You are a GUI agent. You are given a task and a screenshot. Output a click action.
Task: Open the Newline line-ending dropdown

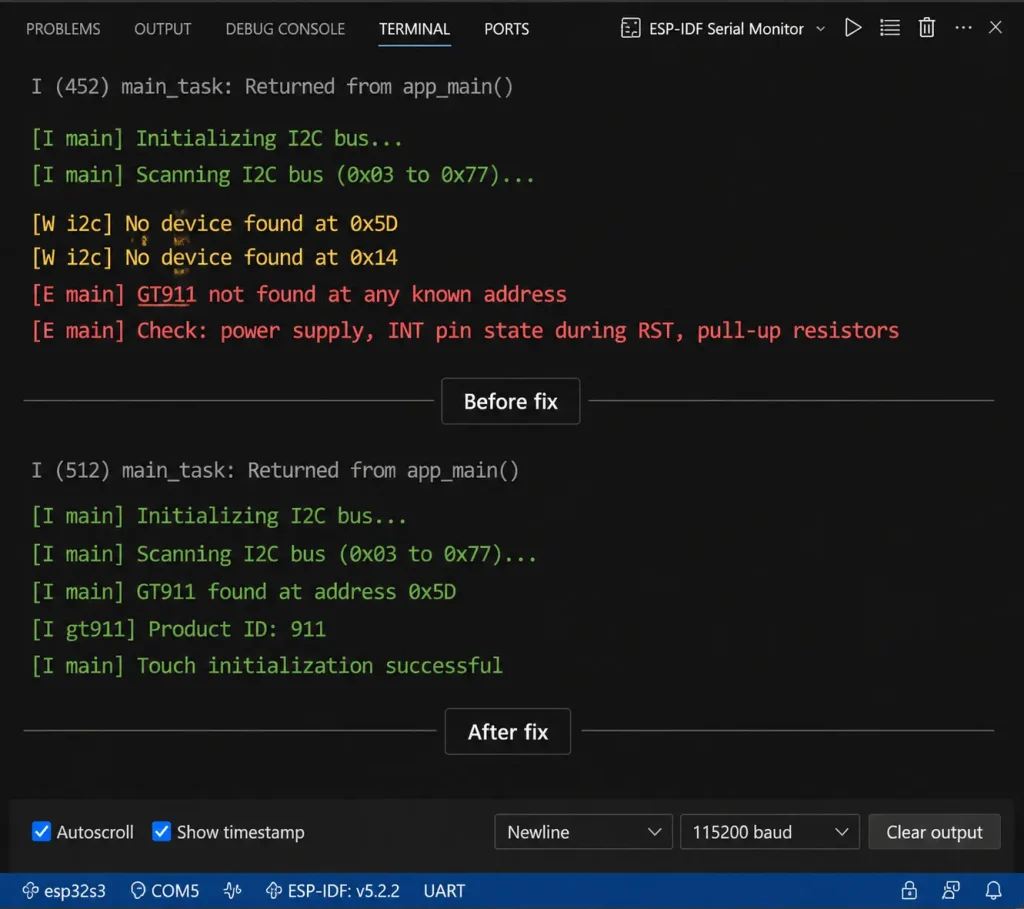pos(583,832)
